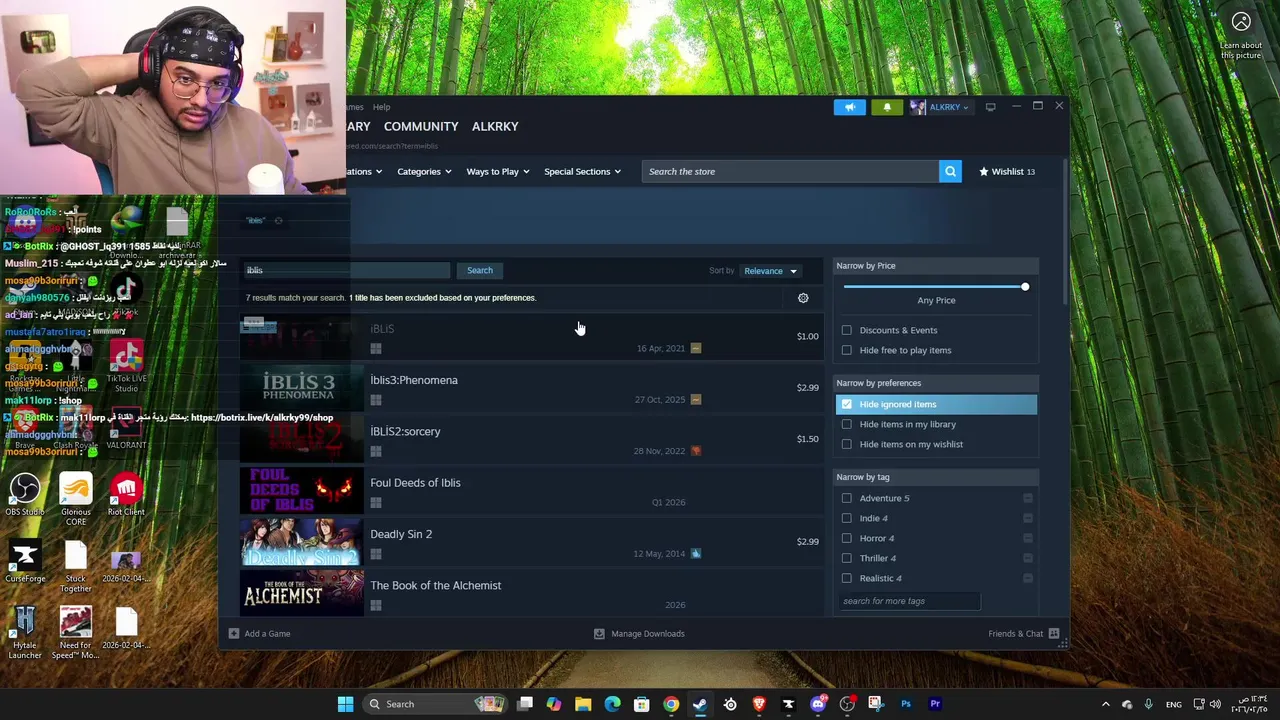
Task: Click the iblis search term input
Action: tap(347, 270)
